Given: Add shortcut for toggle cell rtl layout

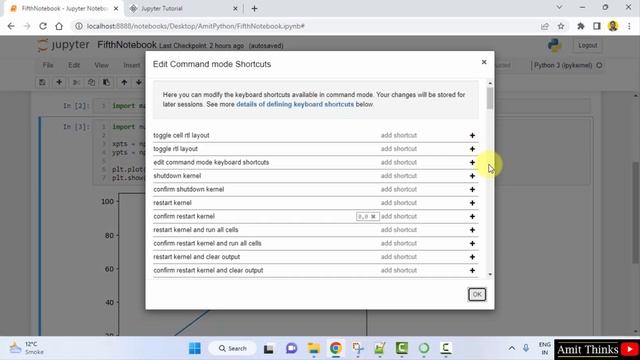Looking at the screenshot, I should click(472, 136).
